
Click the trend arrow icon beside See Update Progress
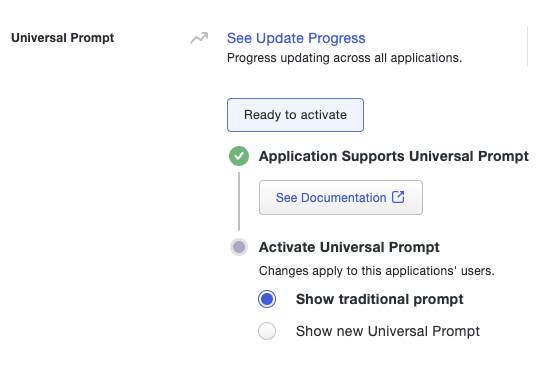[x=199, y=38]
